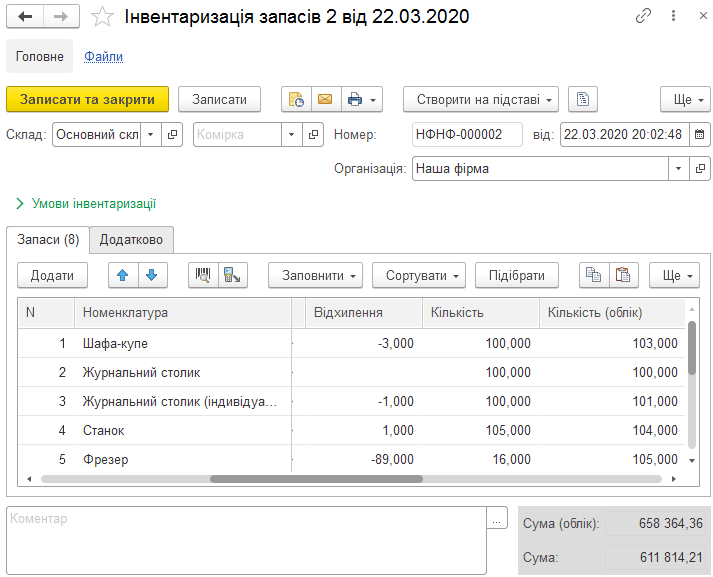Click the -89,000 deviation cell
The image size is (713, 577).
coord(364,459)
